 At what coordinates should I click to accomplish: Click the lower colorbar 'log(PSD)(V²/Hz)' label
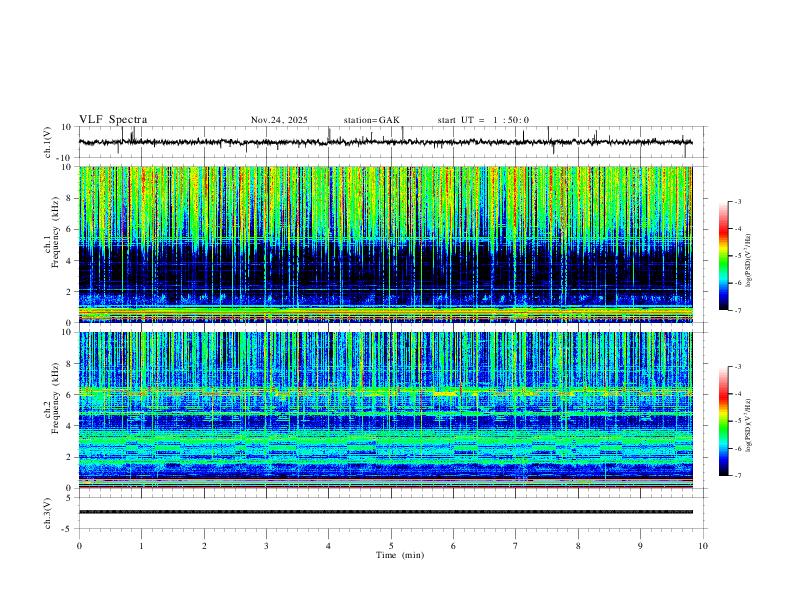[x=749, y=425]
